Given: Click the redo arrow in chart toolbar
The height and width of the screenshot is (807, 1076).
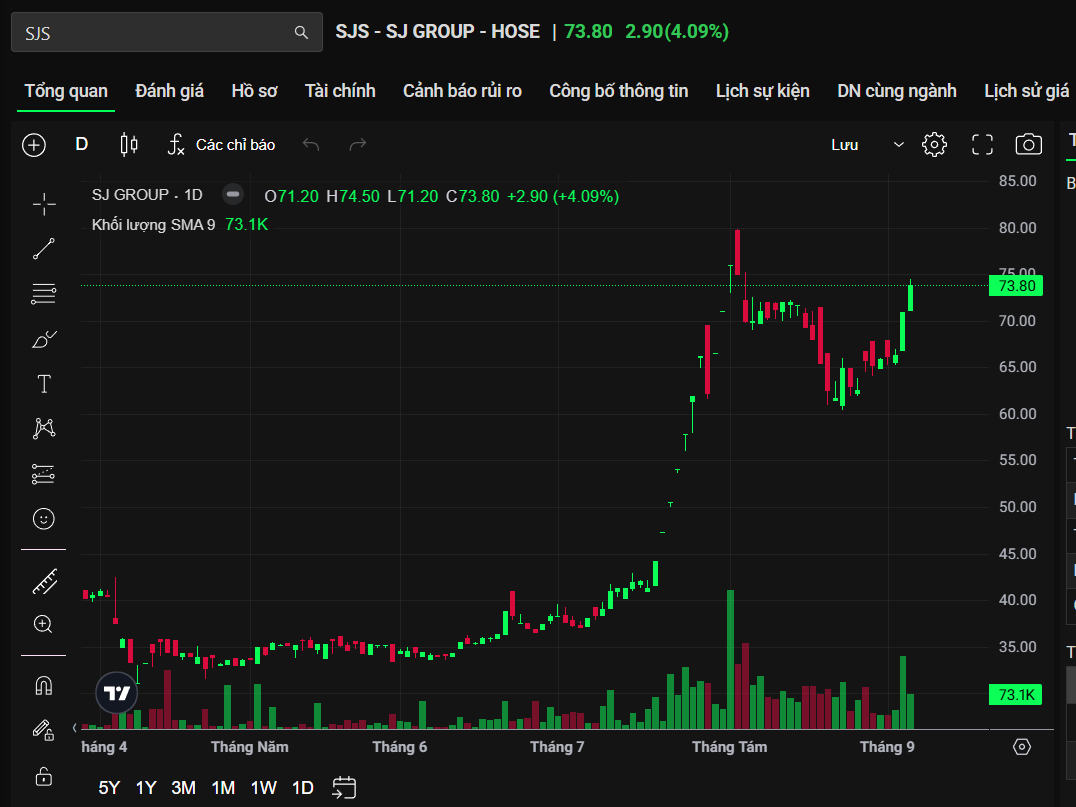Looking at the screenshot, I should click(358, 145).
